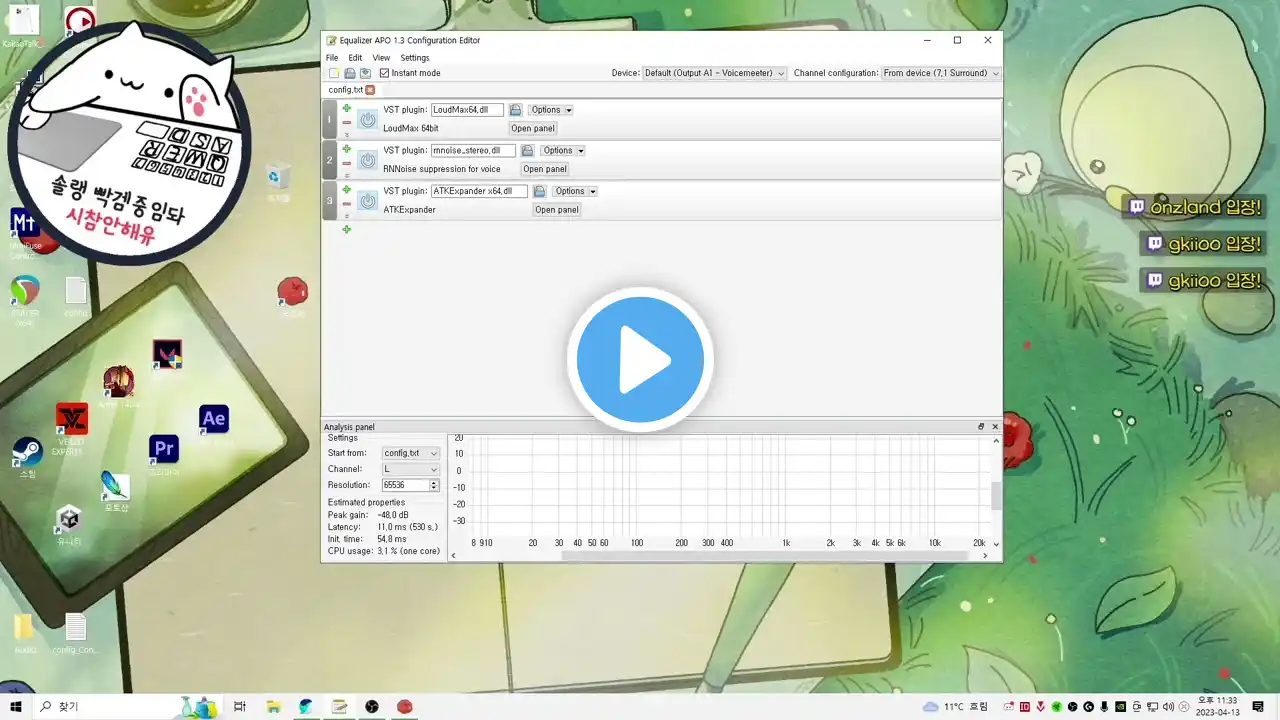Toggle power for ATKExpander filter

click(x=367, y=201)
